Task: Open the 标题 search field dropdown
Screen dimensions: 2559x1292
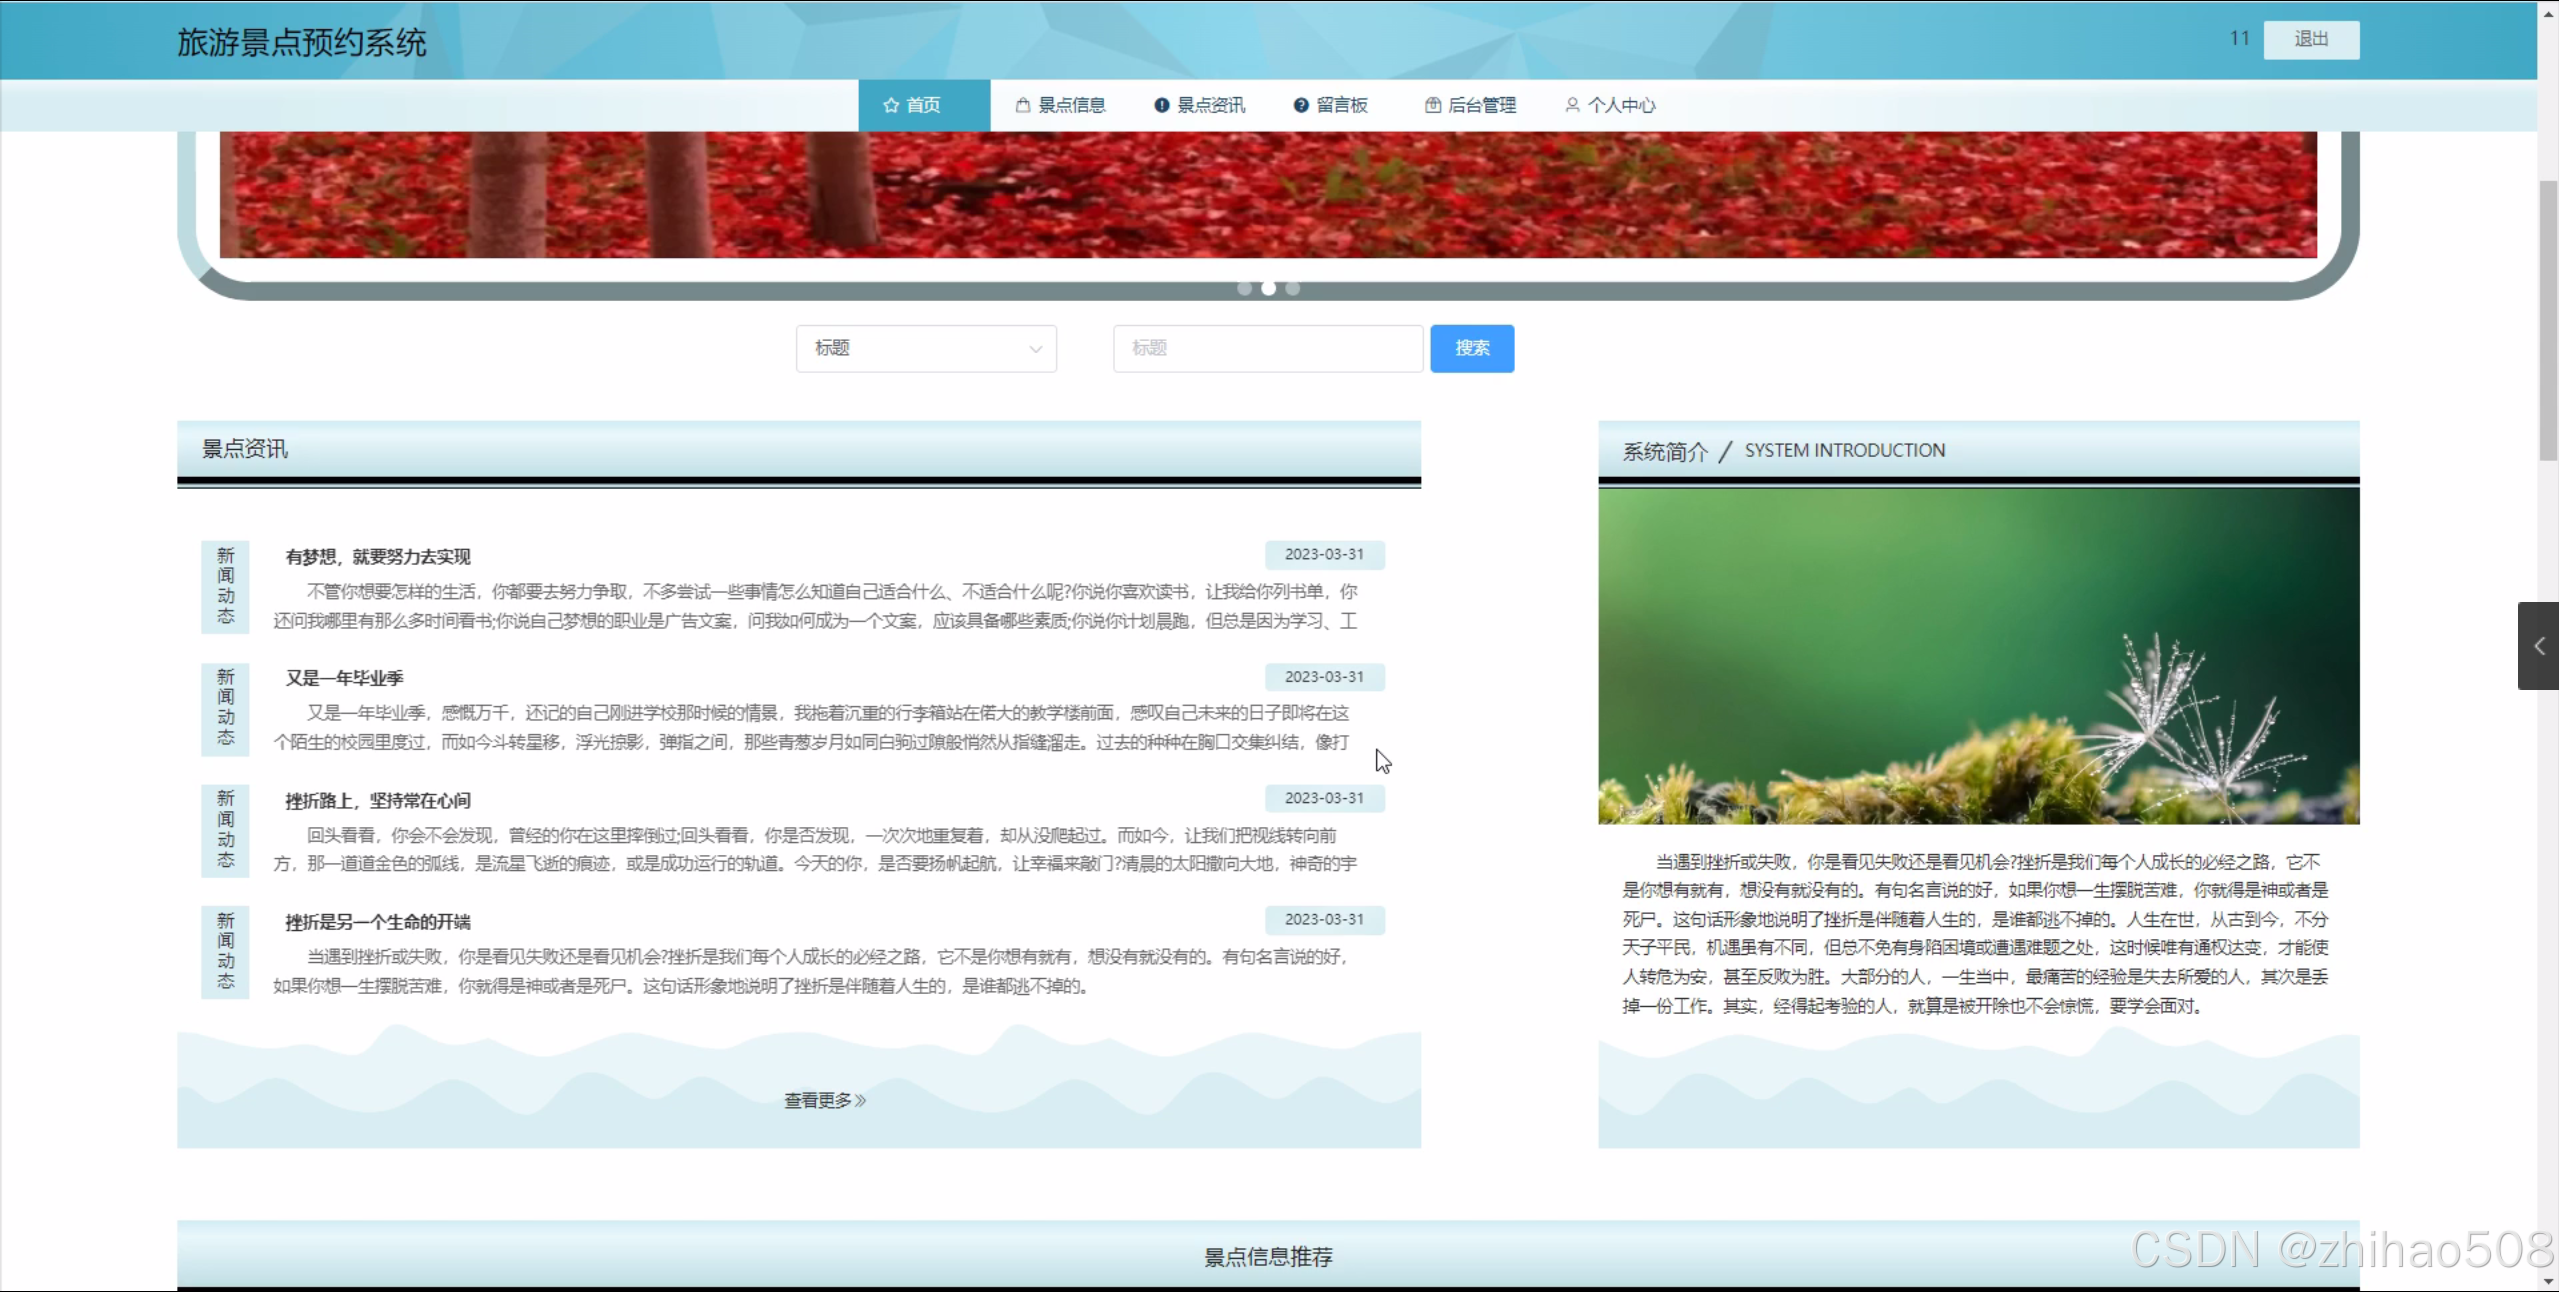Action: (926, 348)
